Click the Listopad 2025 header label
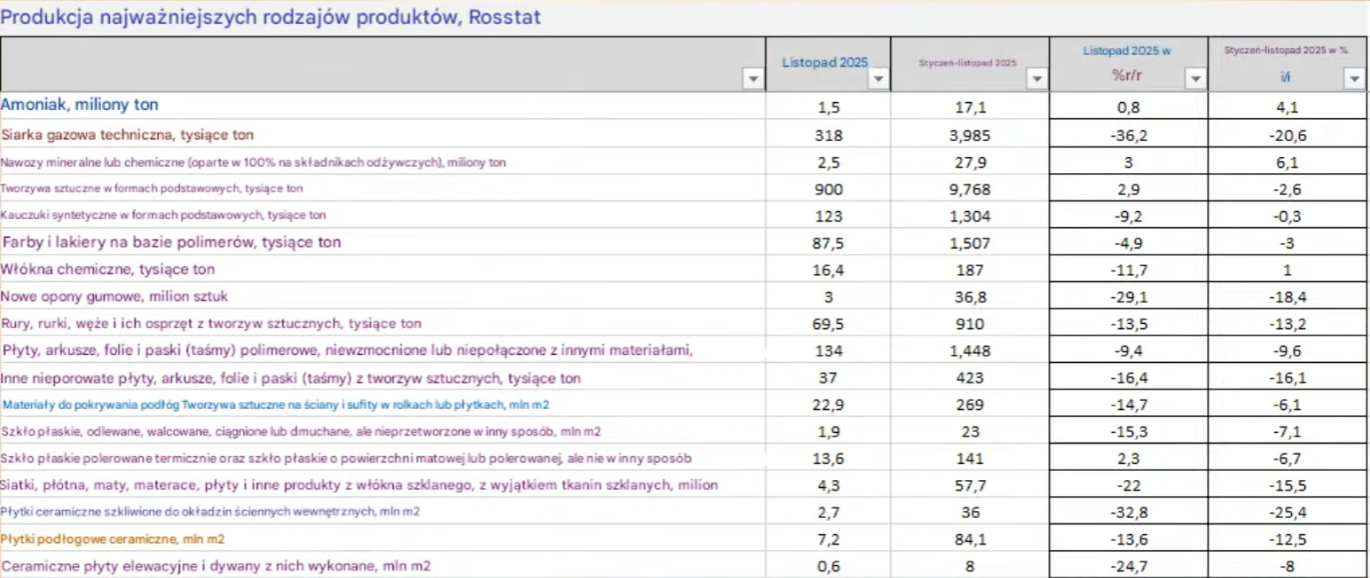This screenshot has width=1370, height=578. click(x=824, y=62)
